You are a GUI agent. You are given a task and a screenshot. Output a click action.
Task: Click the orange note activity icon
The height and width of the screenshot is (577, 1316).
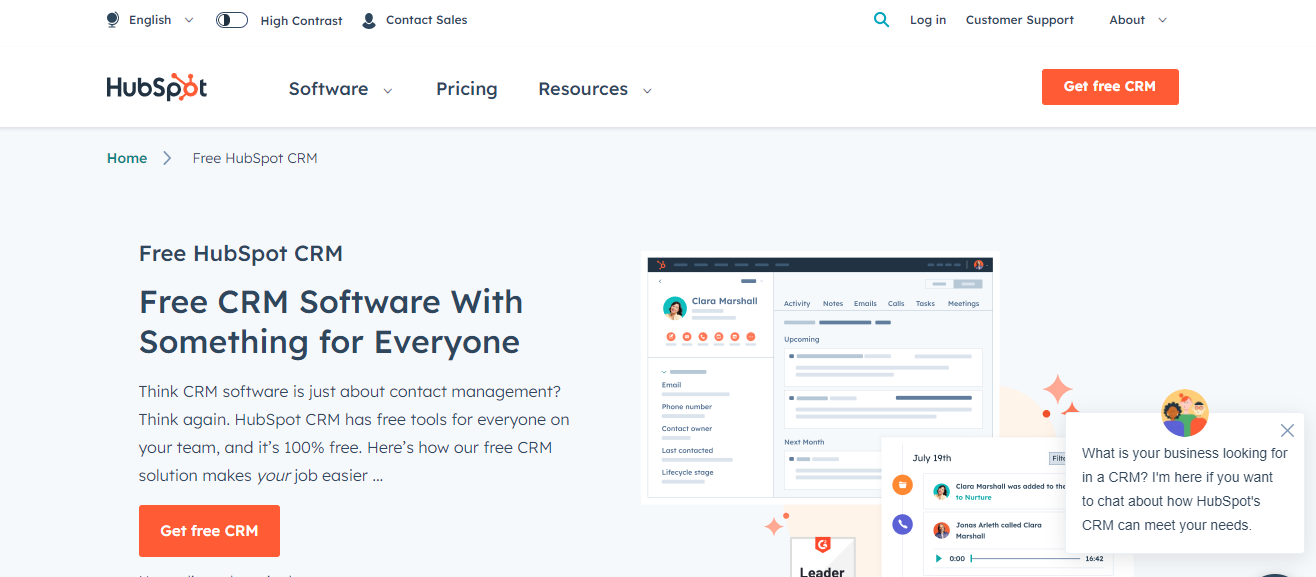click(903, 485)
